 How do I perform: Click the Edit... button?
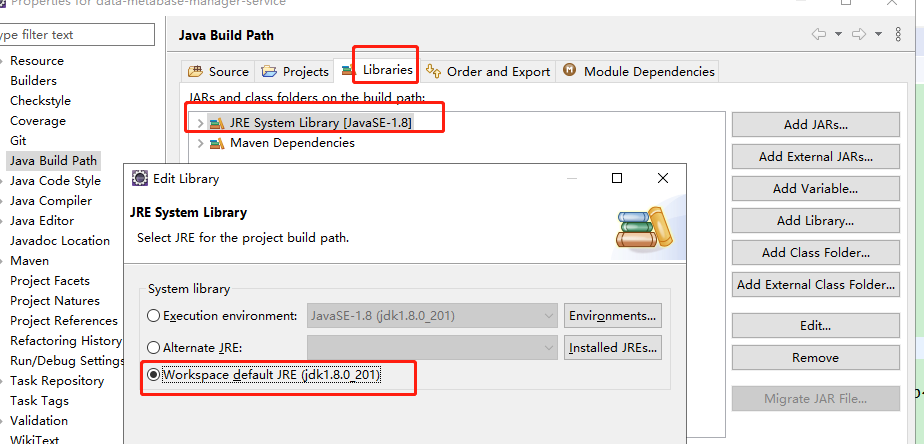click(816, 325)
